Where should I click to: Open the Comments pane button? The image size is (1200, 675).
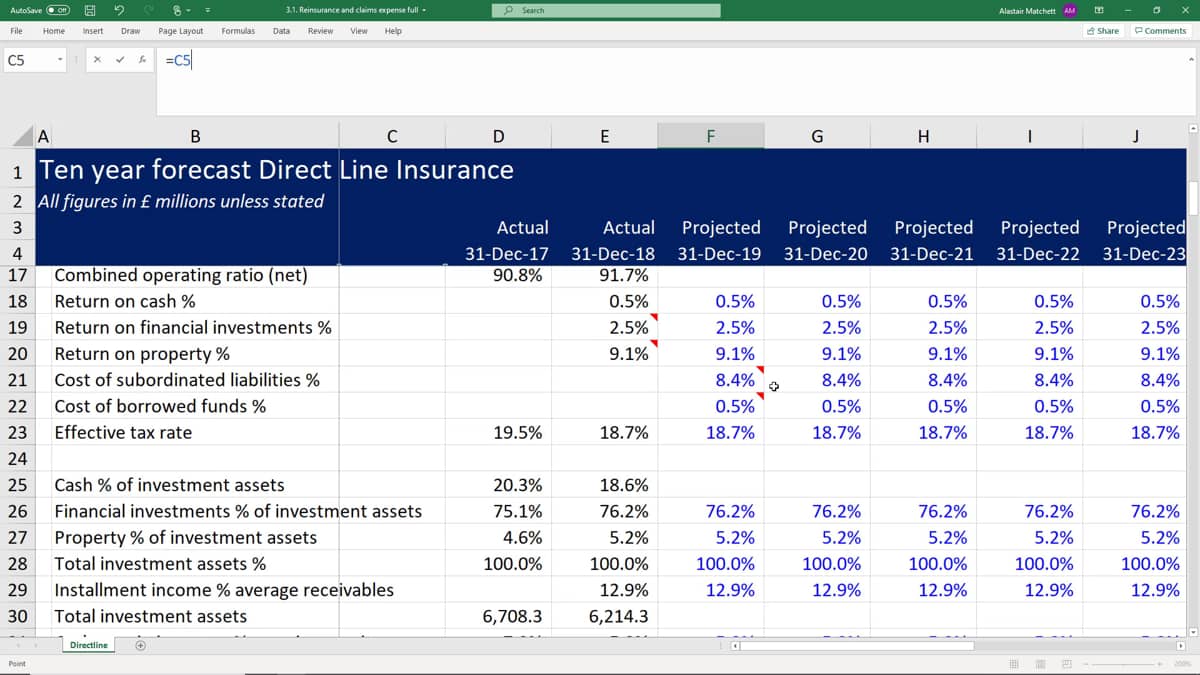pos(1160,31)
